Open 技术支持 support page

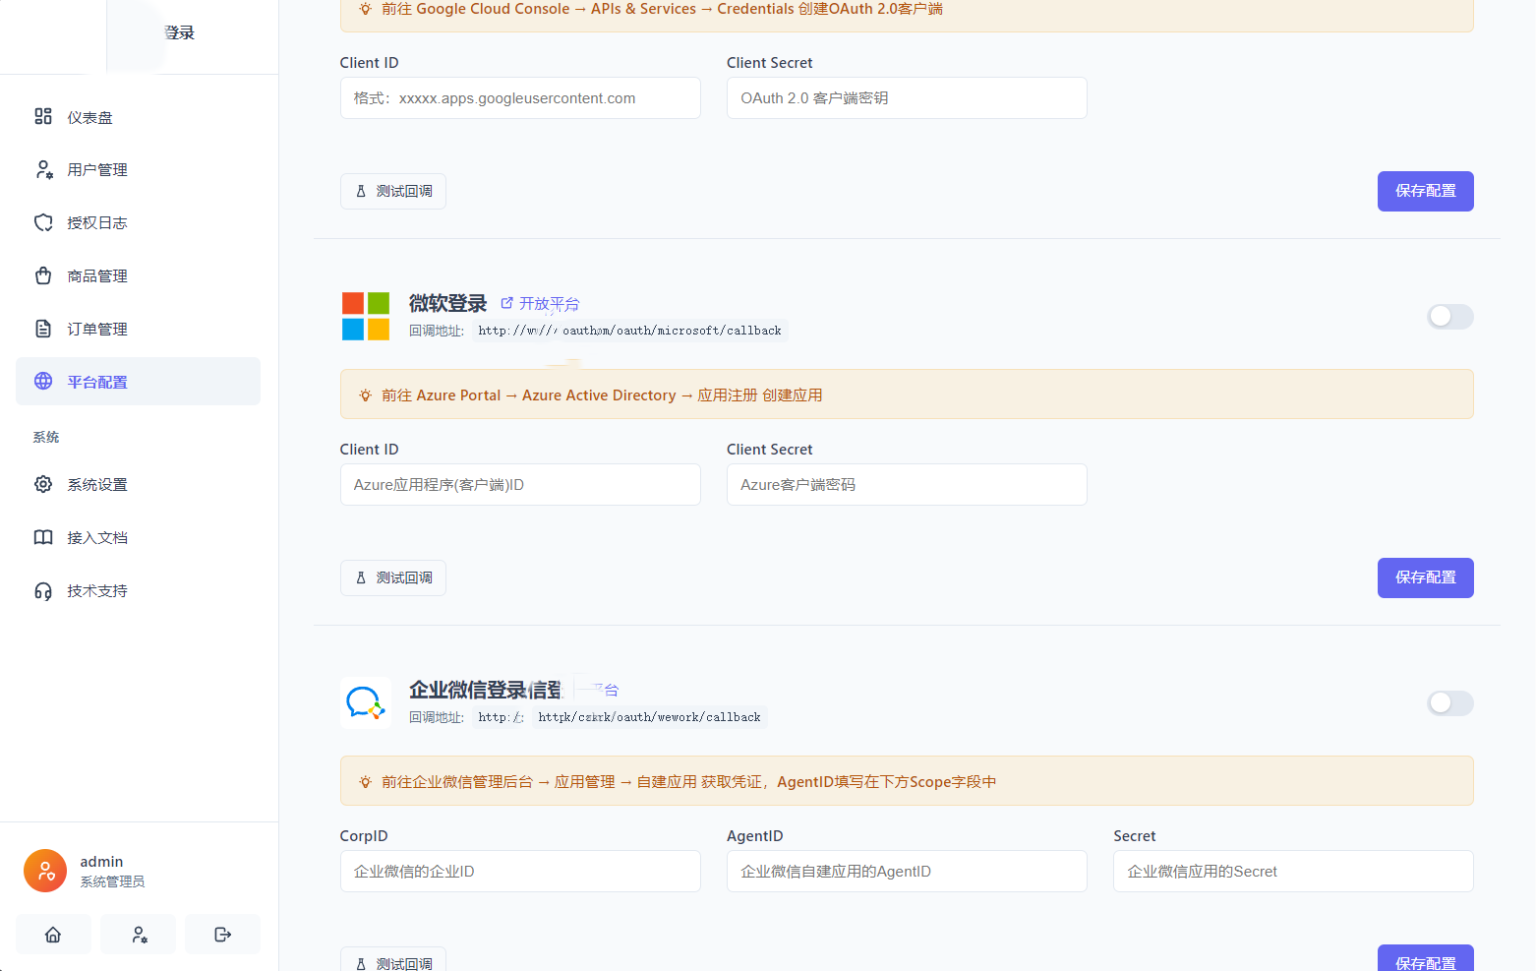97,590
